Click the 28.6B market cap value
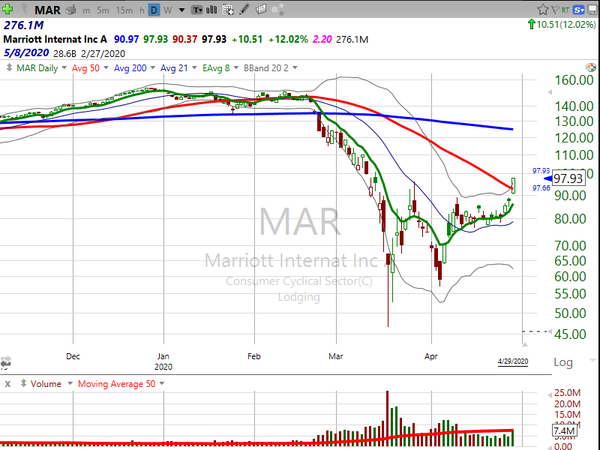This screenshot has height=450, width=600. click(x=65, y=54)
